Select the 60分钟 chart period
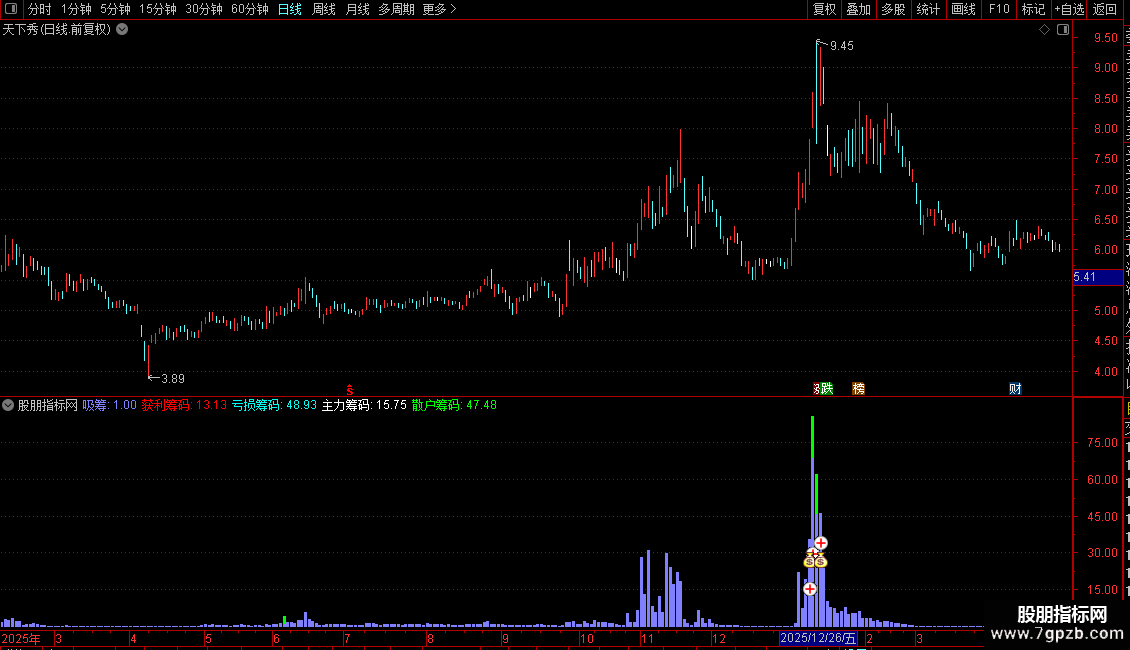1130x650 pixels. click(x=249, y=9)
